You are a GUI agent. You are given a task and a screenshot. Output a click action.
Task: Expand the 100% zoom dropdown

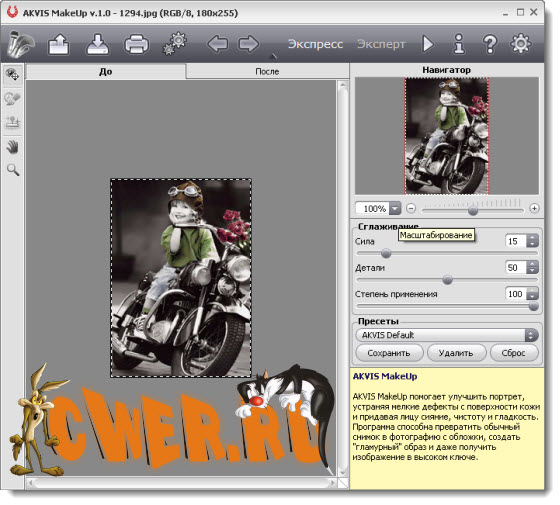tap(395, 208)
